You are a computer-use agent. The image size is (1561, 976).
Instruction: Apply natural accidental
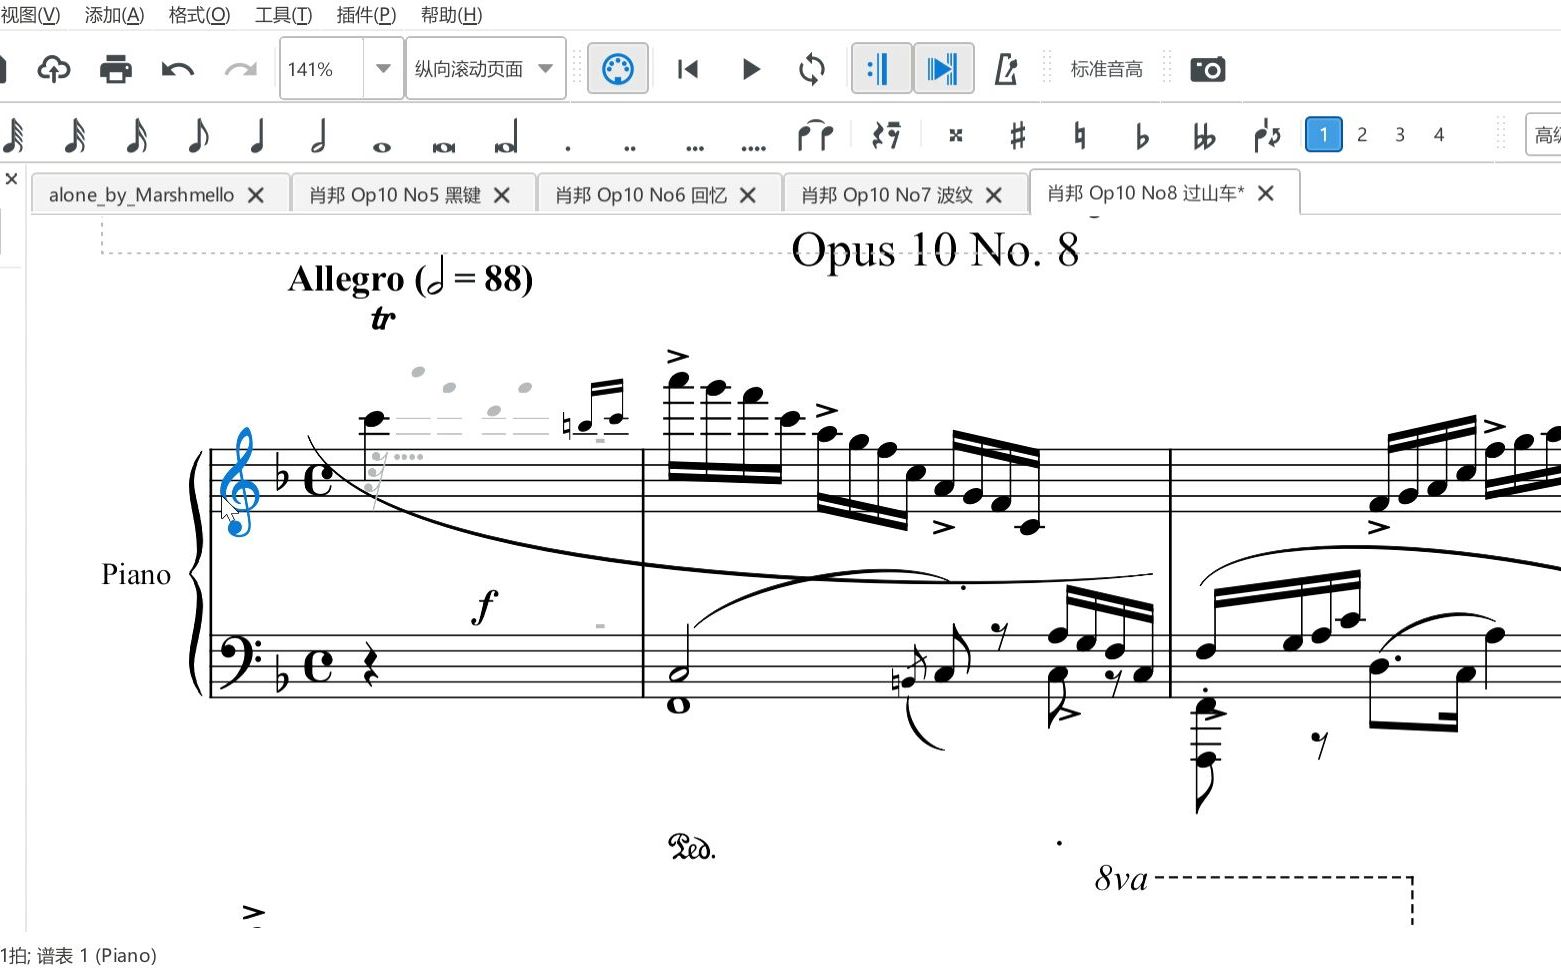click(x=1080, y=135)
